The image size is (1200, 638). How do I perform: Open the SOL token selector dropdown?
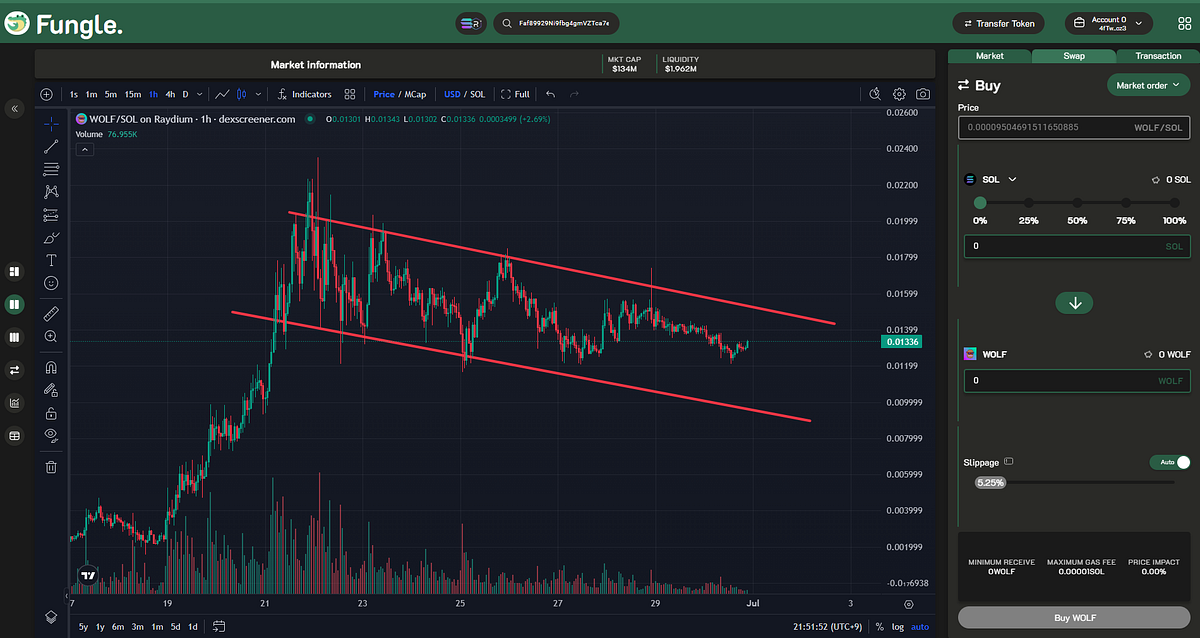[x=992, y=179]
